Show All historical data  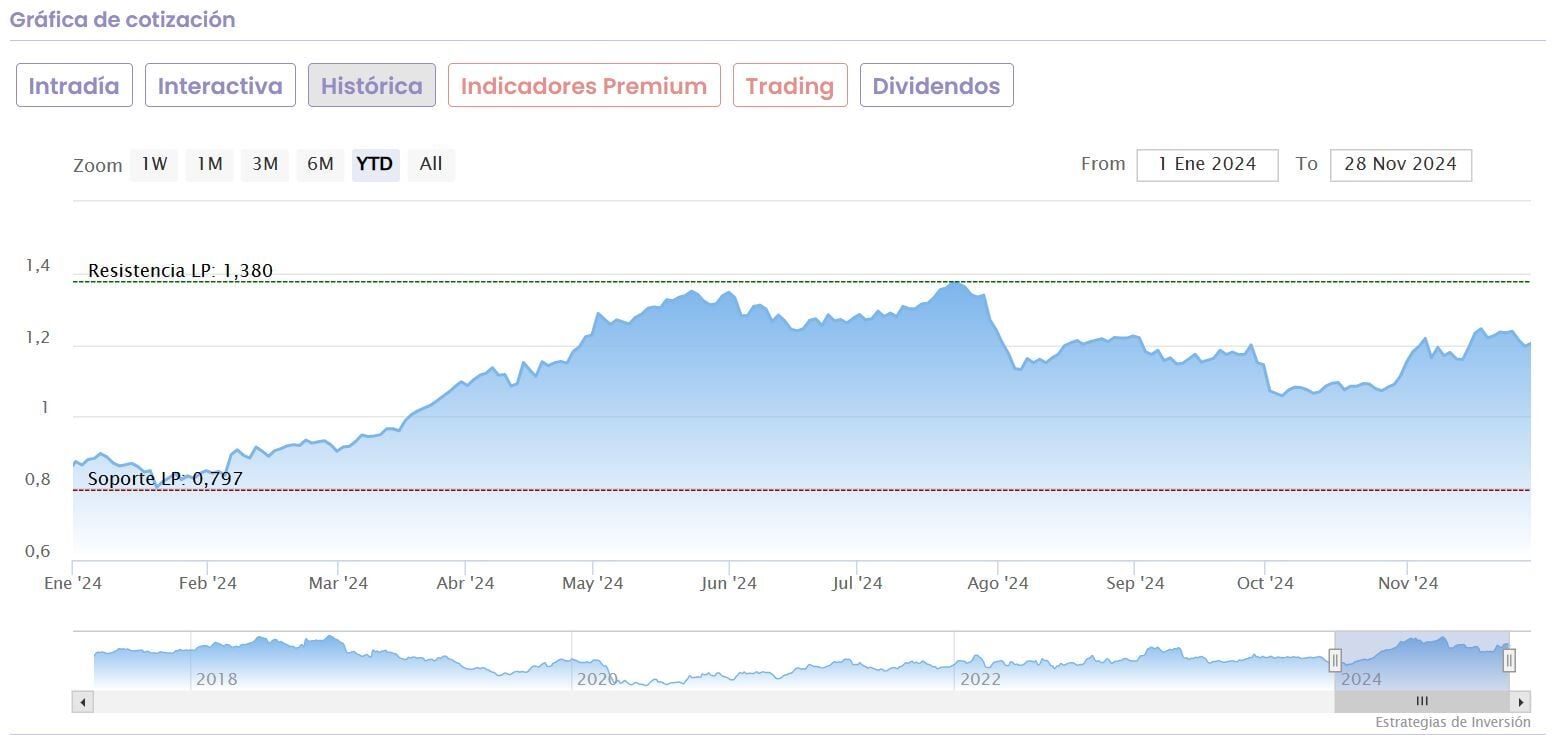(x=431, y=164)
